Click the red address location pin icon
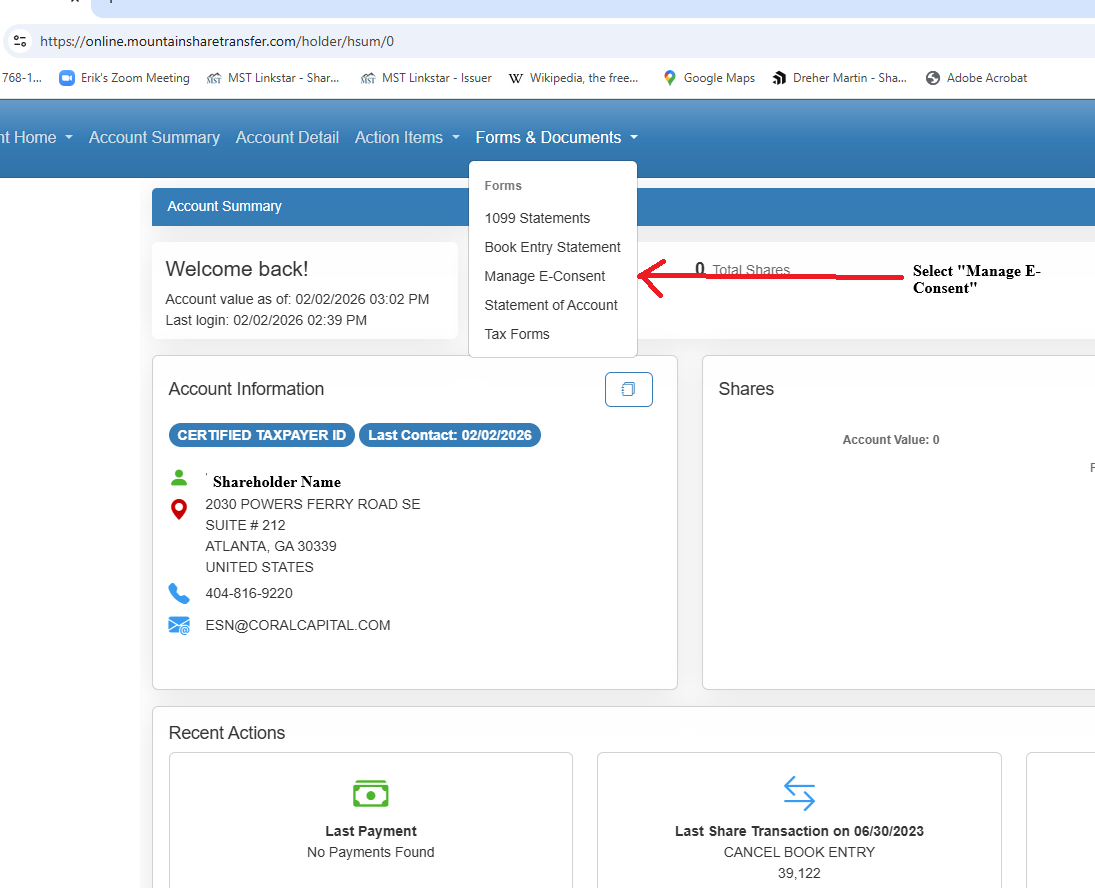This screenshot has height=888, width=1095. pos(179,510)
